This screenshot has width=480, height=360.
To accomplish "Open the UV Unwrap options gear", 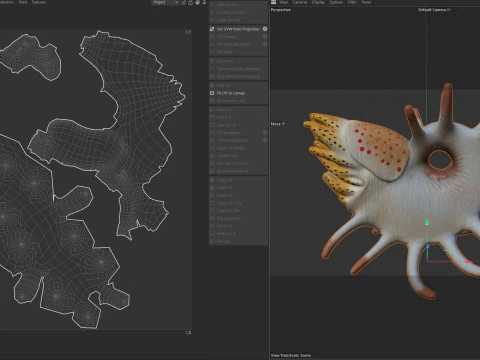I will click(x=265, y=37).
